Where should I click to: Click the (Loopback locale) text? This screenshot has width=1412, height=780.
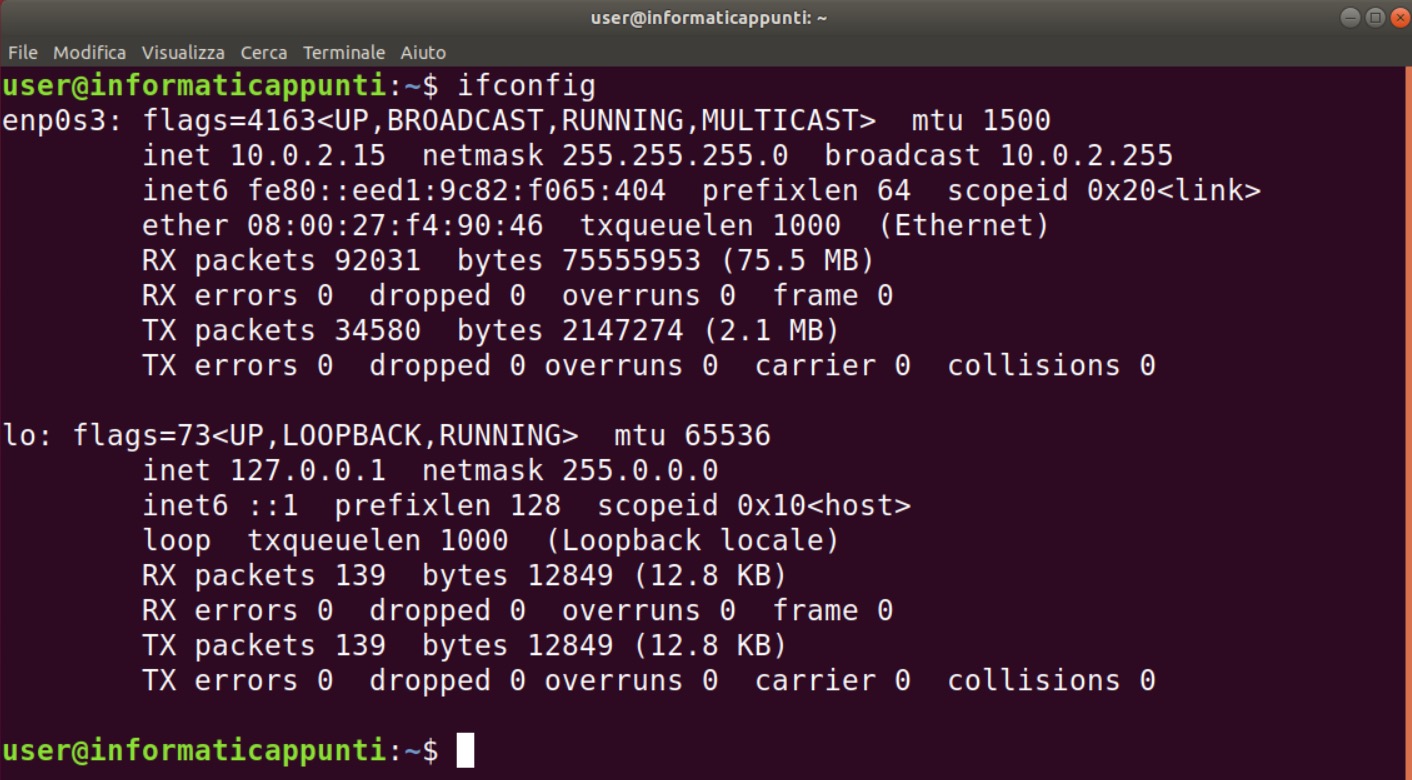tap(692, 541)
